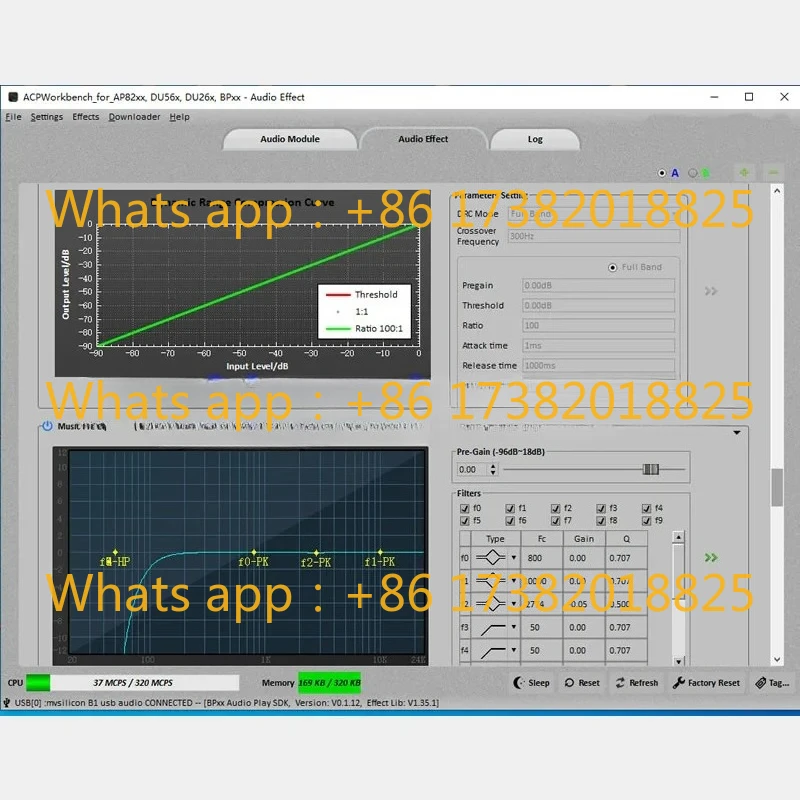Click the Pre-Gain slider handle
The height and width of the screenshot is (800, 800).
click(x=651, y=469)
